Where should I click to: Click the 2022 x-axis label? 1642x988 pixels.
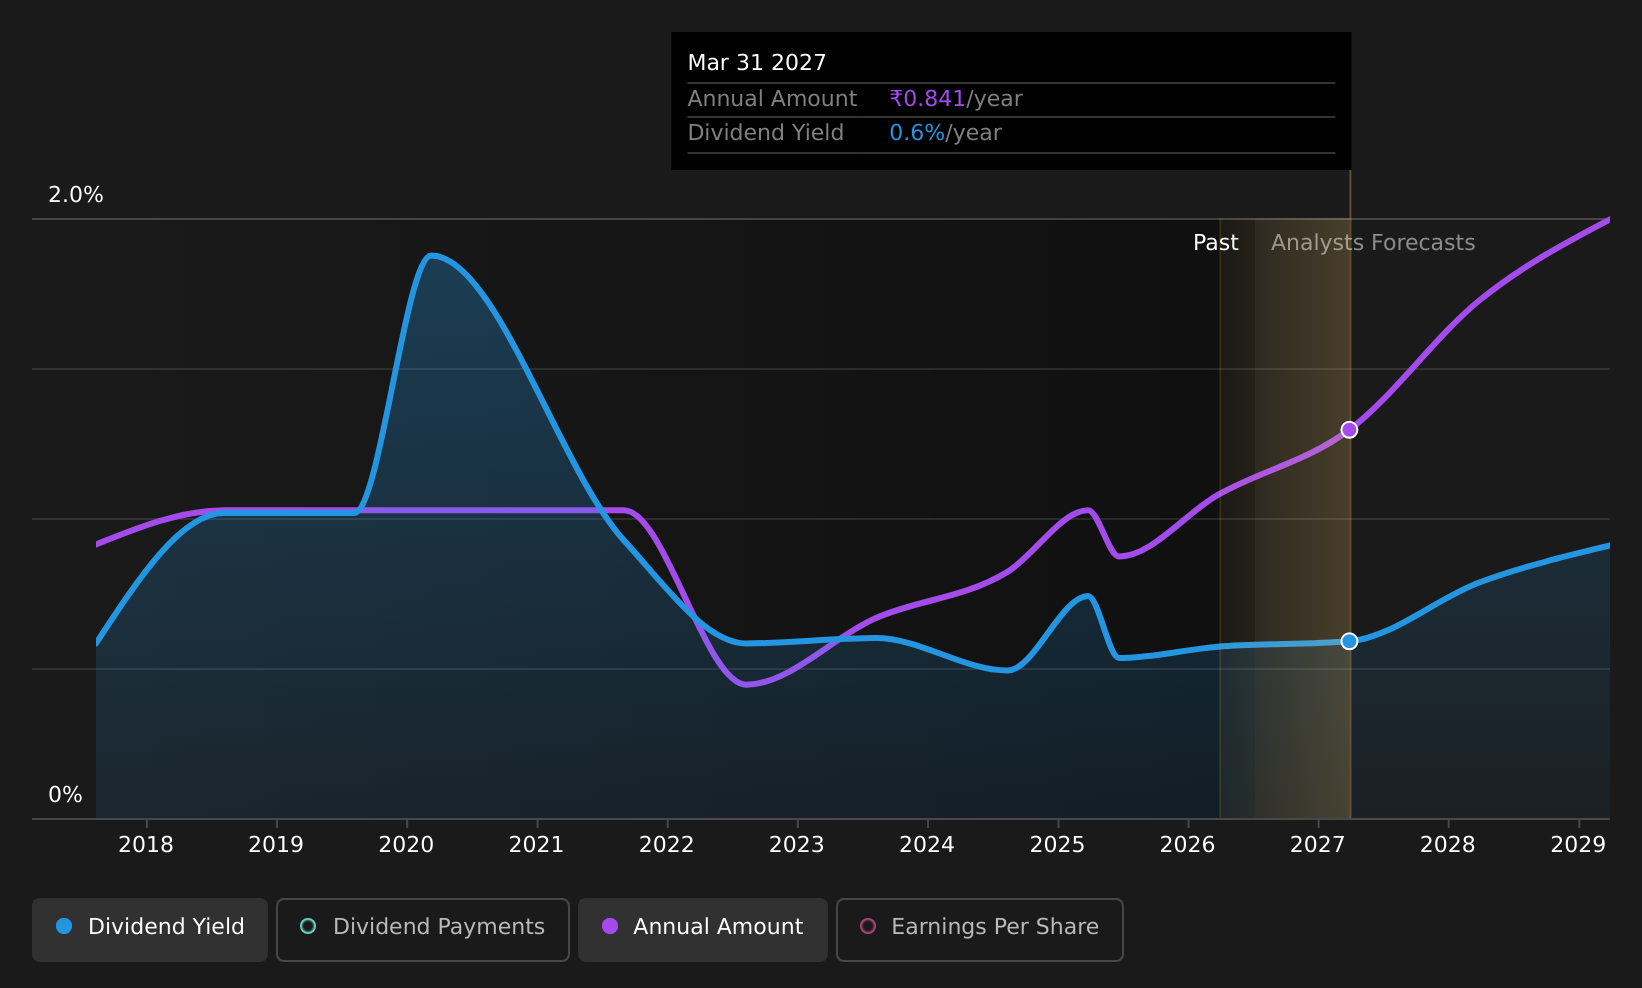(667, 845)
